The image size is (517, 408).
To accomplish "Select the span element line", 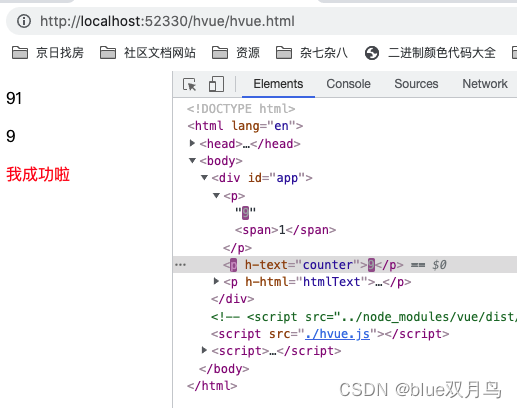I will 285,230.
